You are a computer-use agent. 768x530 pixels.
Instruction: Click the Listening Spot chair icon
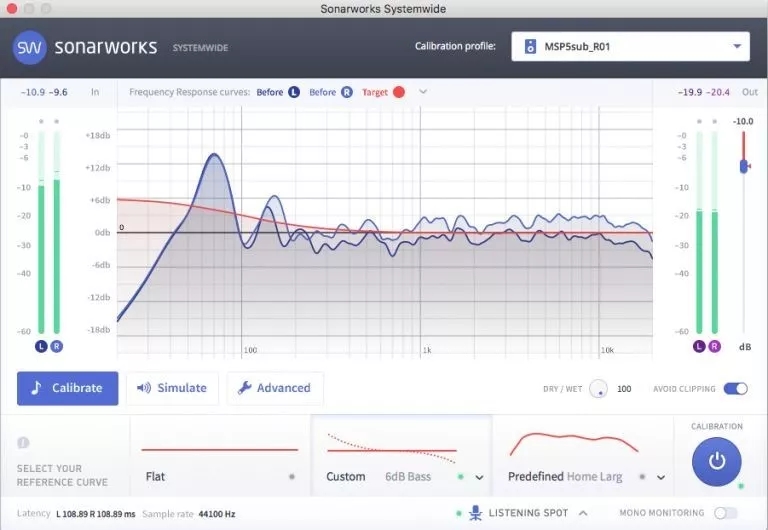tap(474, 513)
